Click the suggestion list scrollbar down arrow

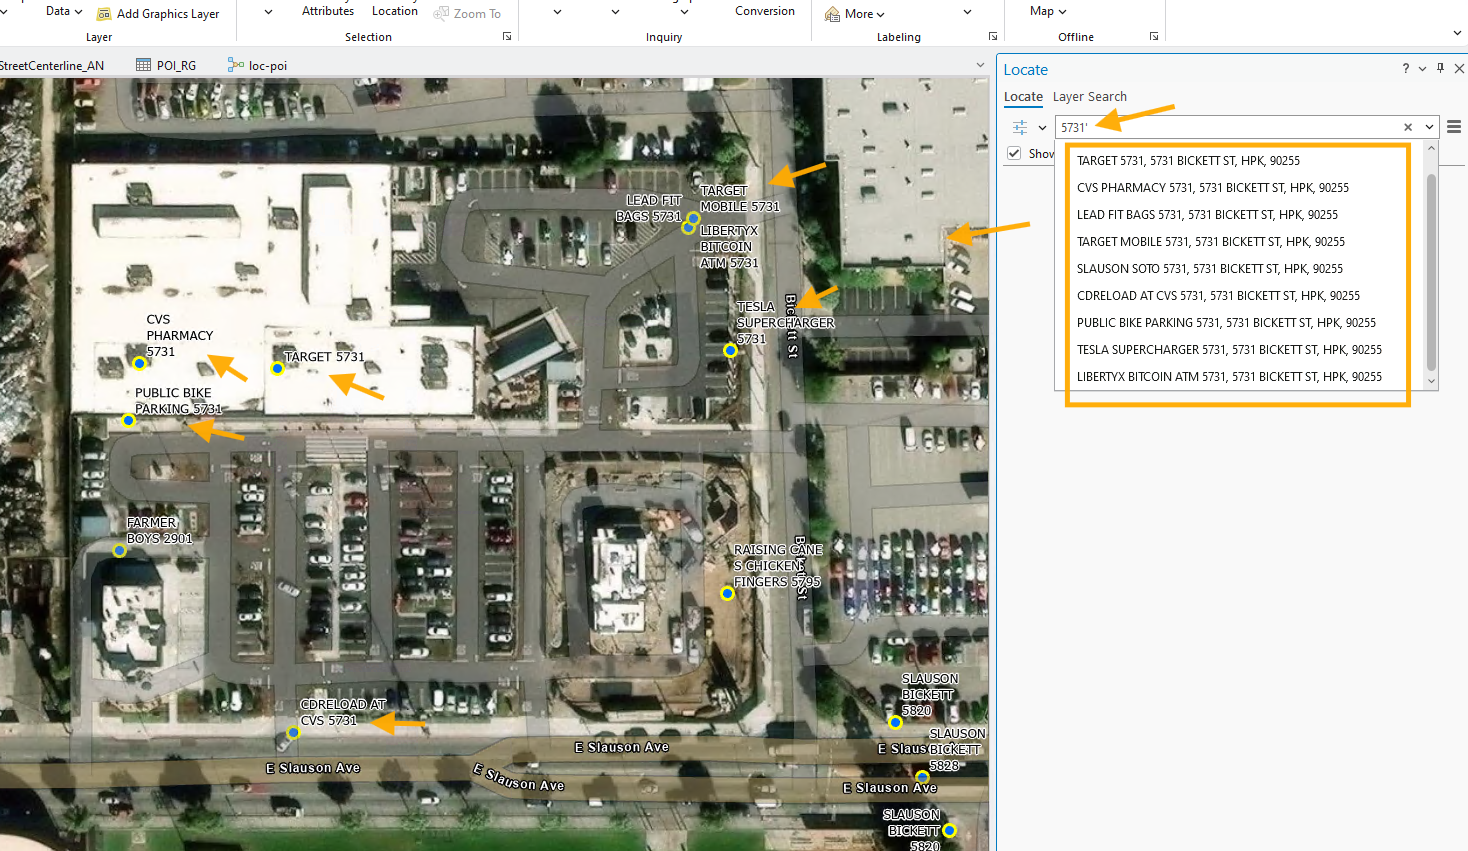pos(1431,381)
